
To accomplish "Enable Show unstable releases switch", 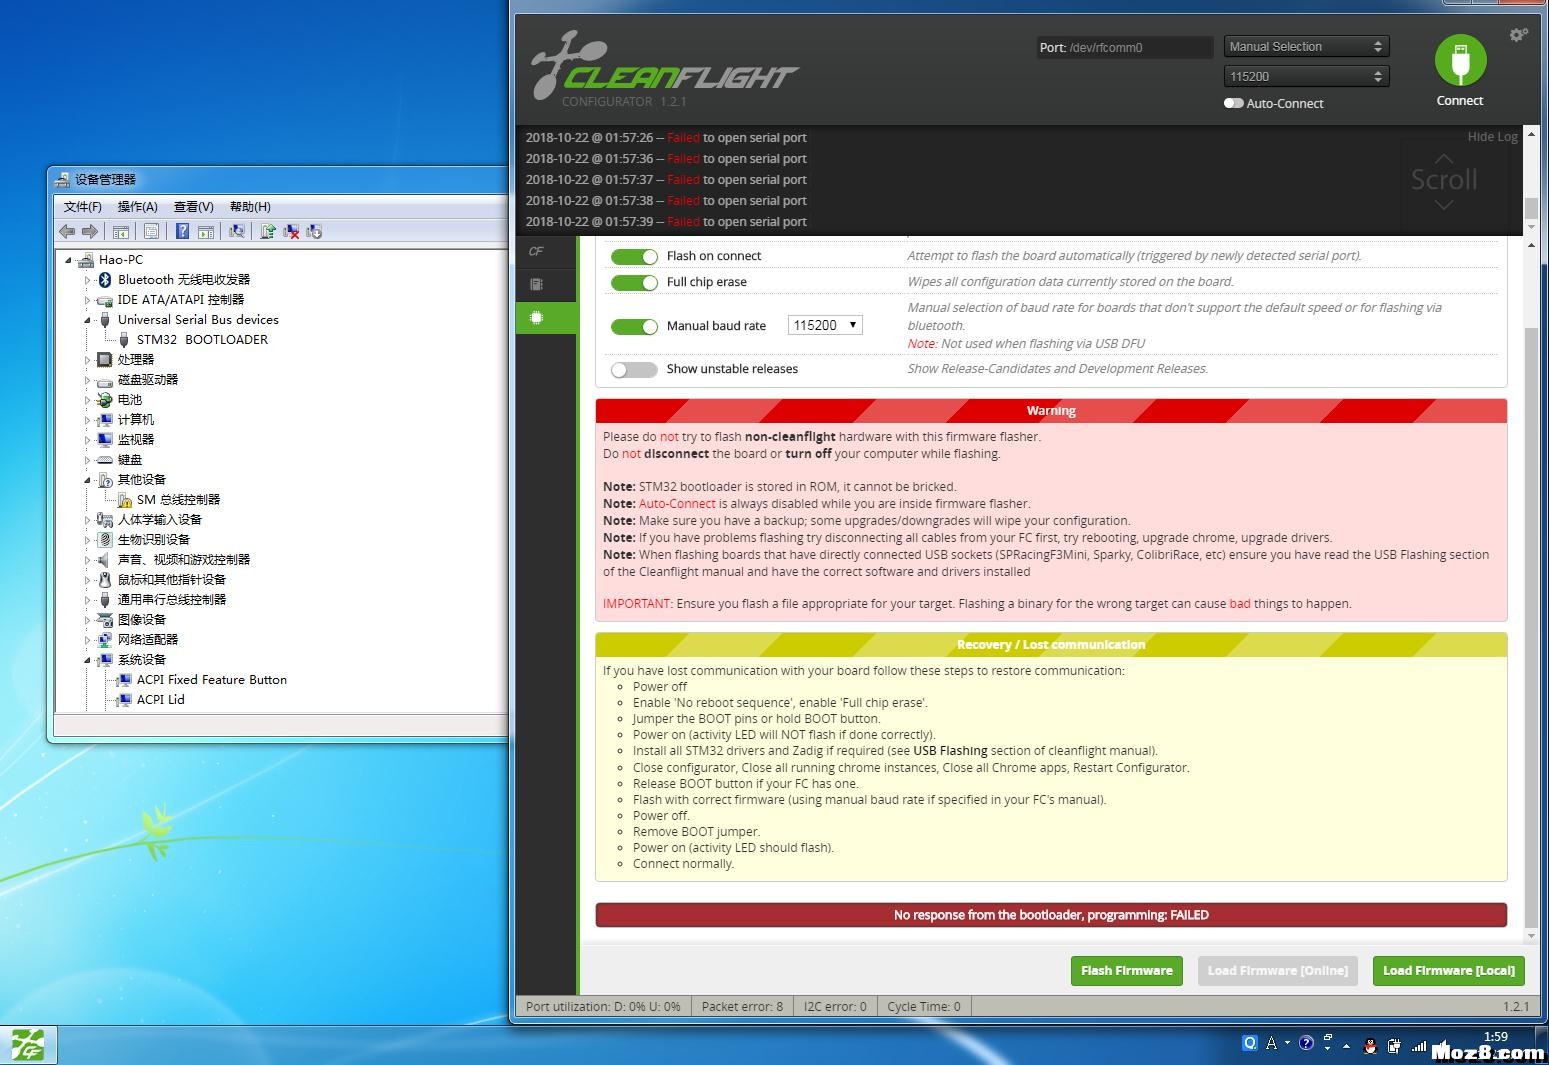I will pyautogui.click(x=634, y=369).
